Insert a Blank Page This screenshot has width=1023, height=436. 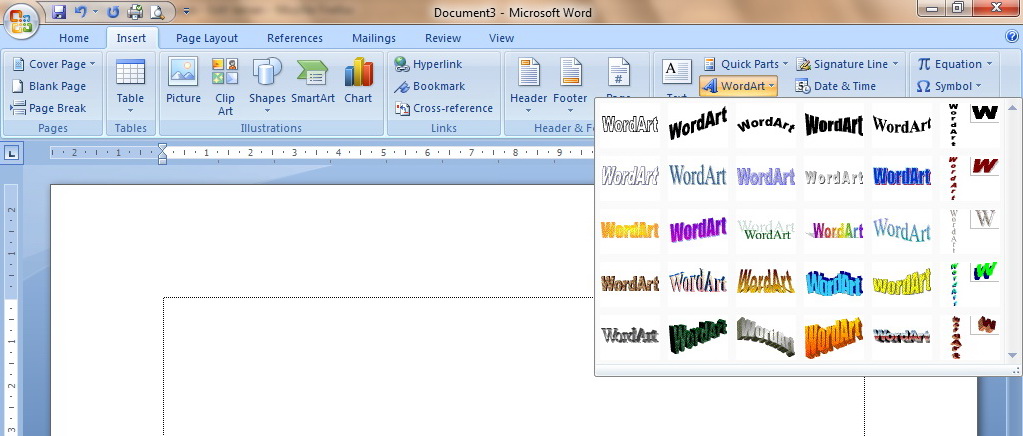[49, 86]
